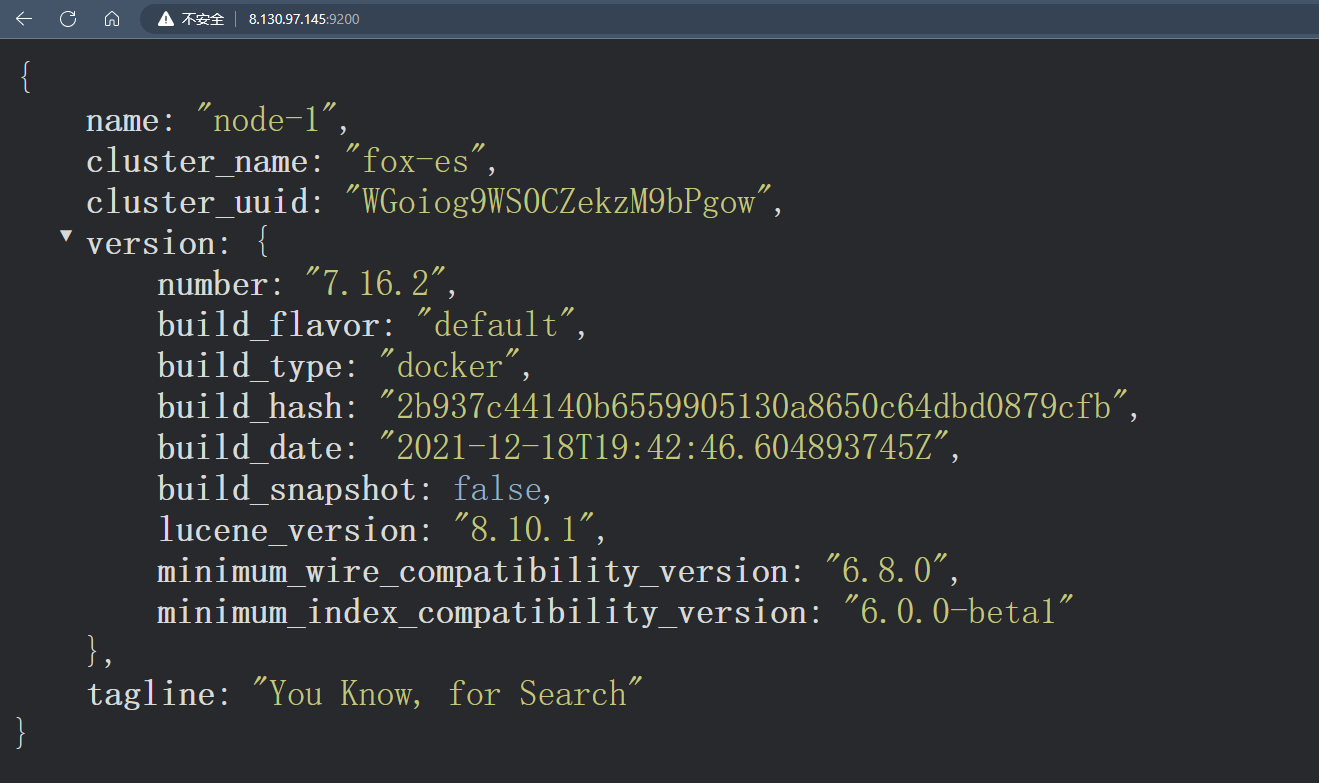Collapse the version object triangle
Screen dimensions: 1319x783
click(66, 236)
